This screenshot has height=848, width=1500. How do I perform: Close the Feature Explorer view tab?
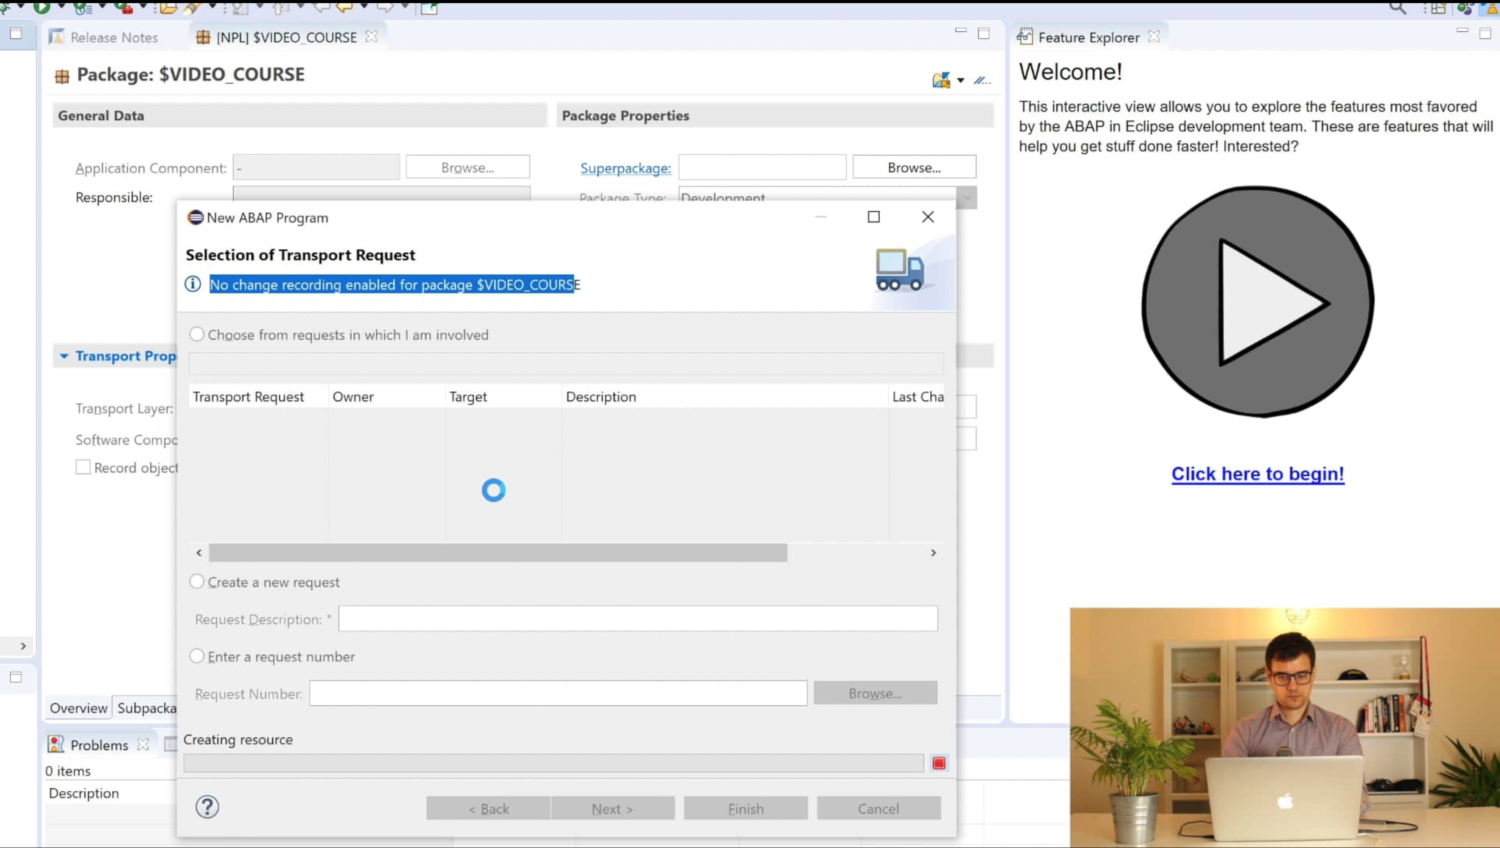tap(1154, 37)
